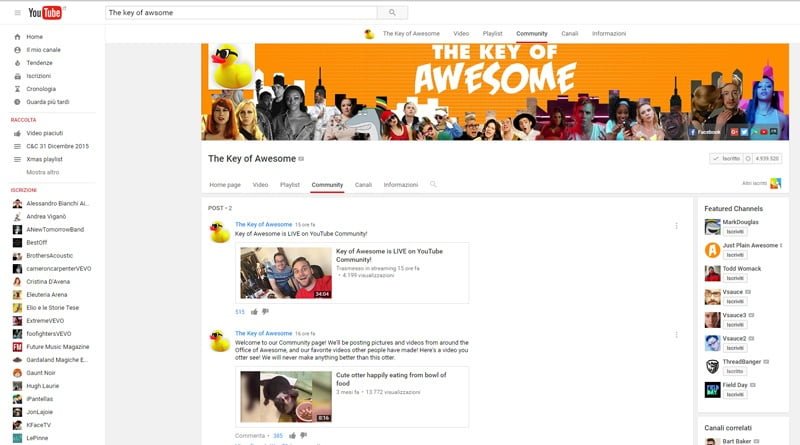Open LIVE stream video thumbnail
Image resolution: width=800 pixels, height=445 pixels.
point(286,273)
